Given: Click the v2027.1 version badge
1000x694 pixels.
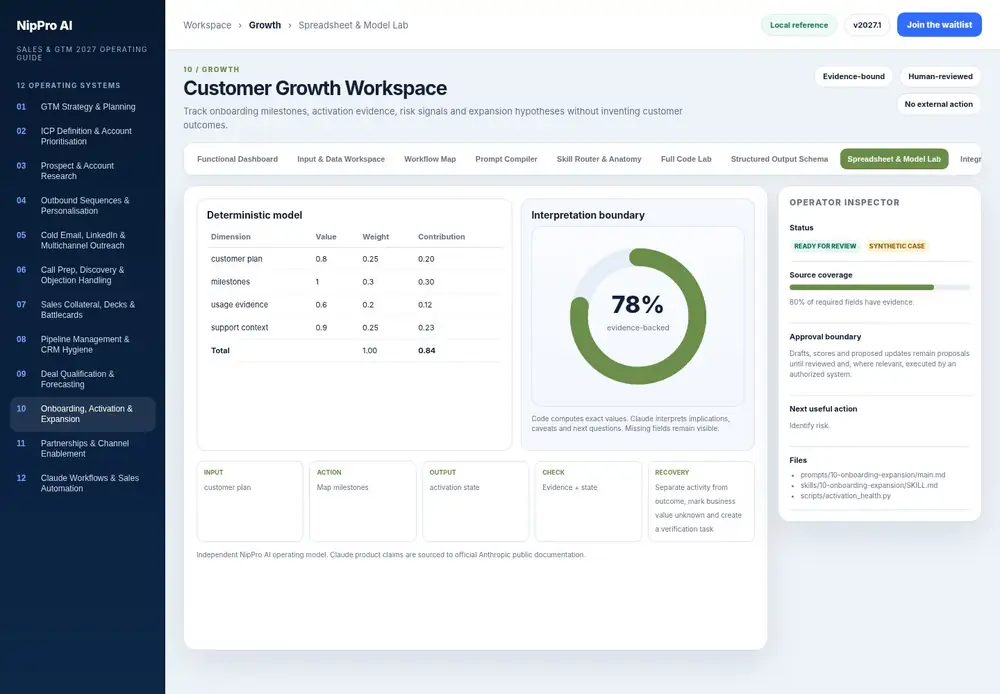Looking at the screenshot, I should (867, 25).
